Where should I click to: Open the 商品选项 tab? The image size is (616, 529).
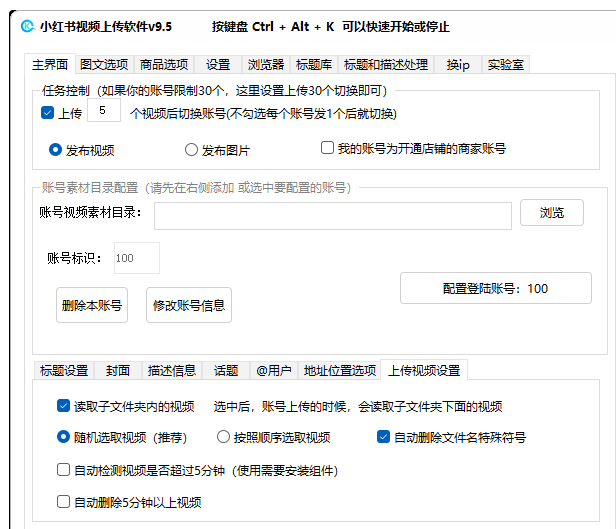(164, 64)
